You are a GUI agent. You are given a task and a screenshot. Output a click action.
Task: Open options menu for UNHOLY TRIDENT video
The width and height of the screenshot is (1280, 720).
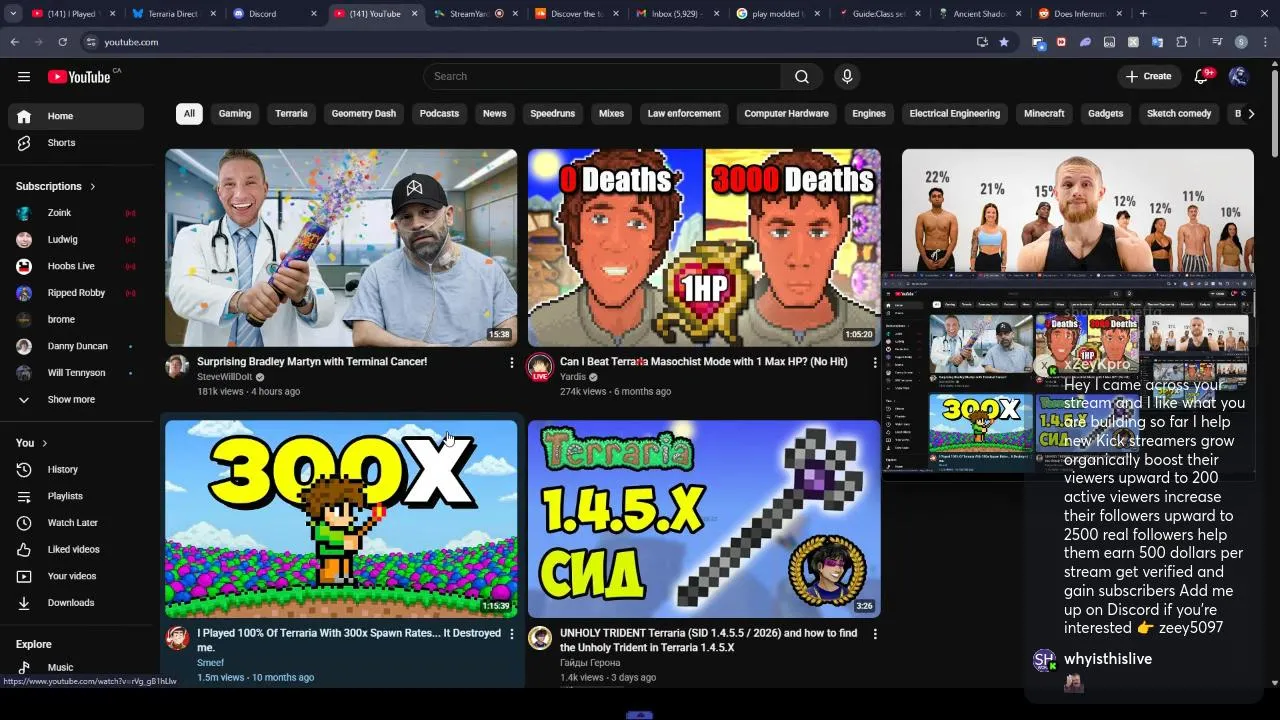875,634
